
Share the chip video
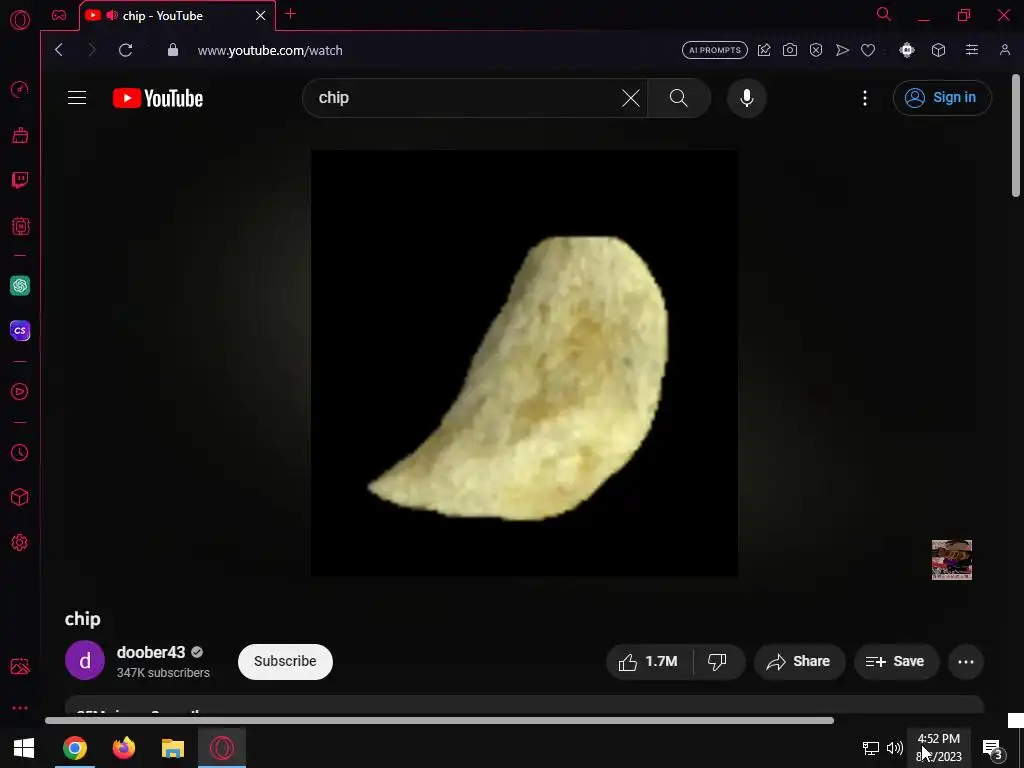point(799,662)
